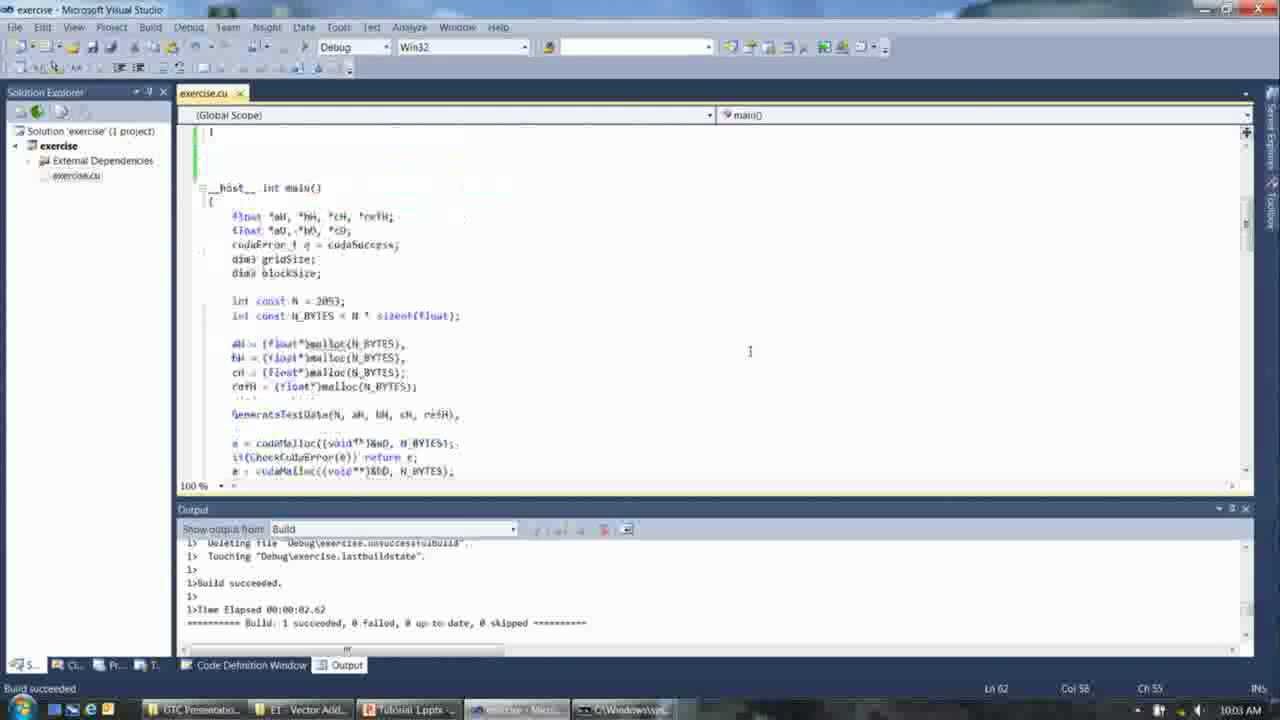Select exercise.cu file in Solution Explorer
Screen dimensions: 1280x720
coord(76,176)
